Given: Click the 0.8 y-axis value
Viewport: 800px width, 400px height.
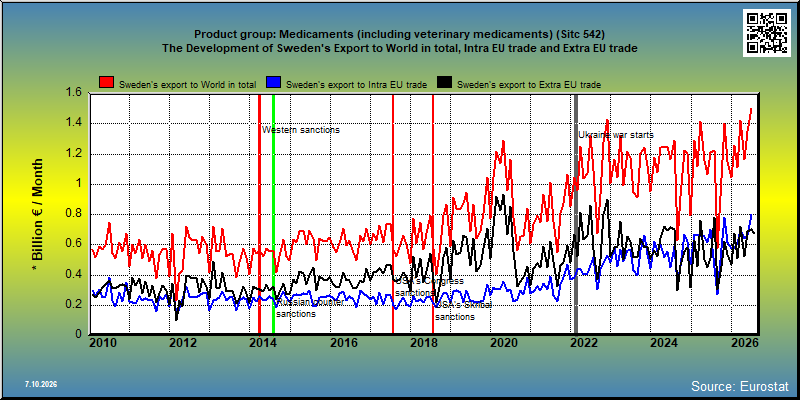Looking at the screenshot, I should point(74,214).
